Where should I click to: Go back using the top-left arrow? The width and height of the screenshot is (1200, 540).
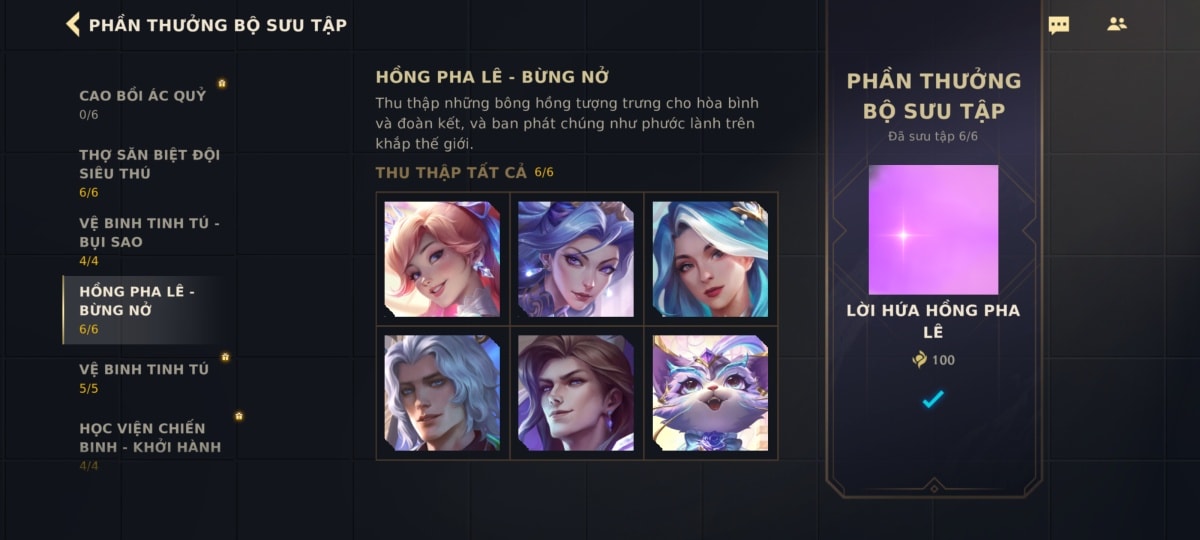pyautogui.click(x=73, y=24)
